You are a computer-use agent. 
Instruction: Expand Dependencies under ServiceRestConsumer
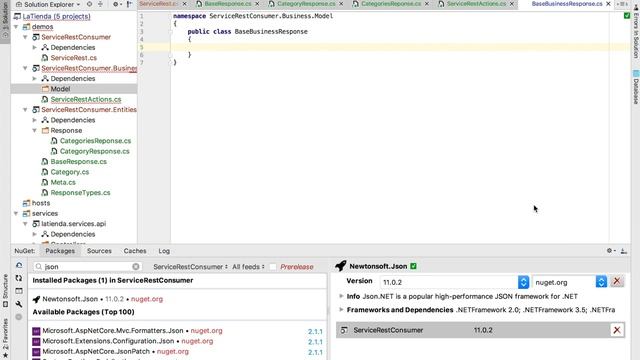[x=35, y=48]
